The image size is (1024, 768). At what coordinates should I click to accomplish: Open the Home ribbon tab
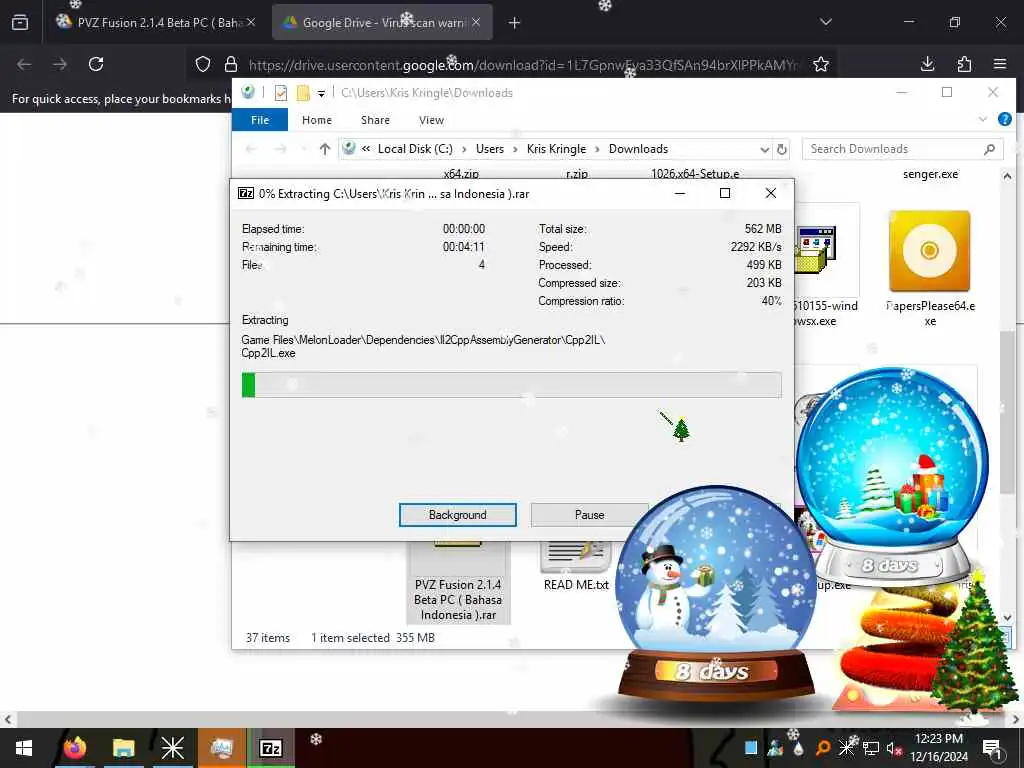pyautogui.click(x=317, y=120)
